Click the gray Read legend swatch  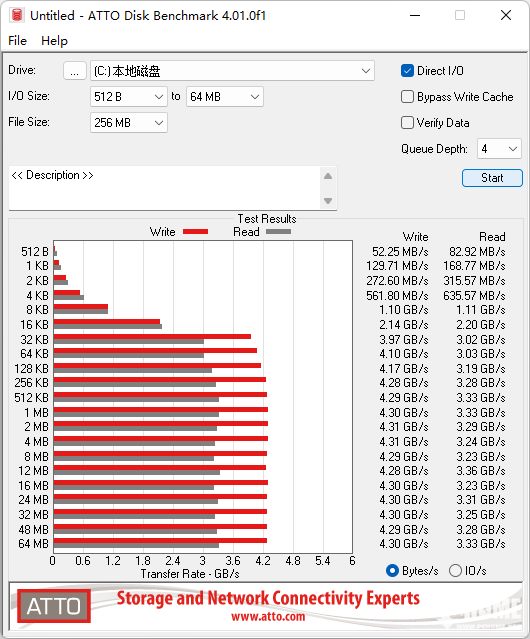point(278,231)
